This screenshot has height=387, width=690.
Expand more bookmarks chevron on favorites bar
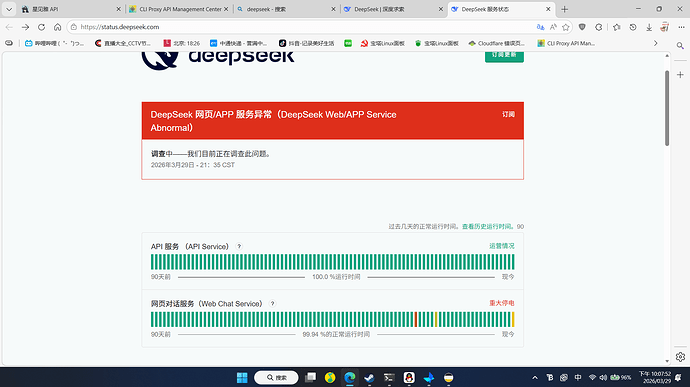click(656, 43)
